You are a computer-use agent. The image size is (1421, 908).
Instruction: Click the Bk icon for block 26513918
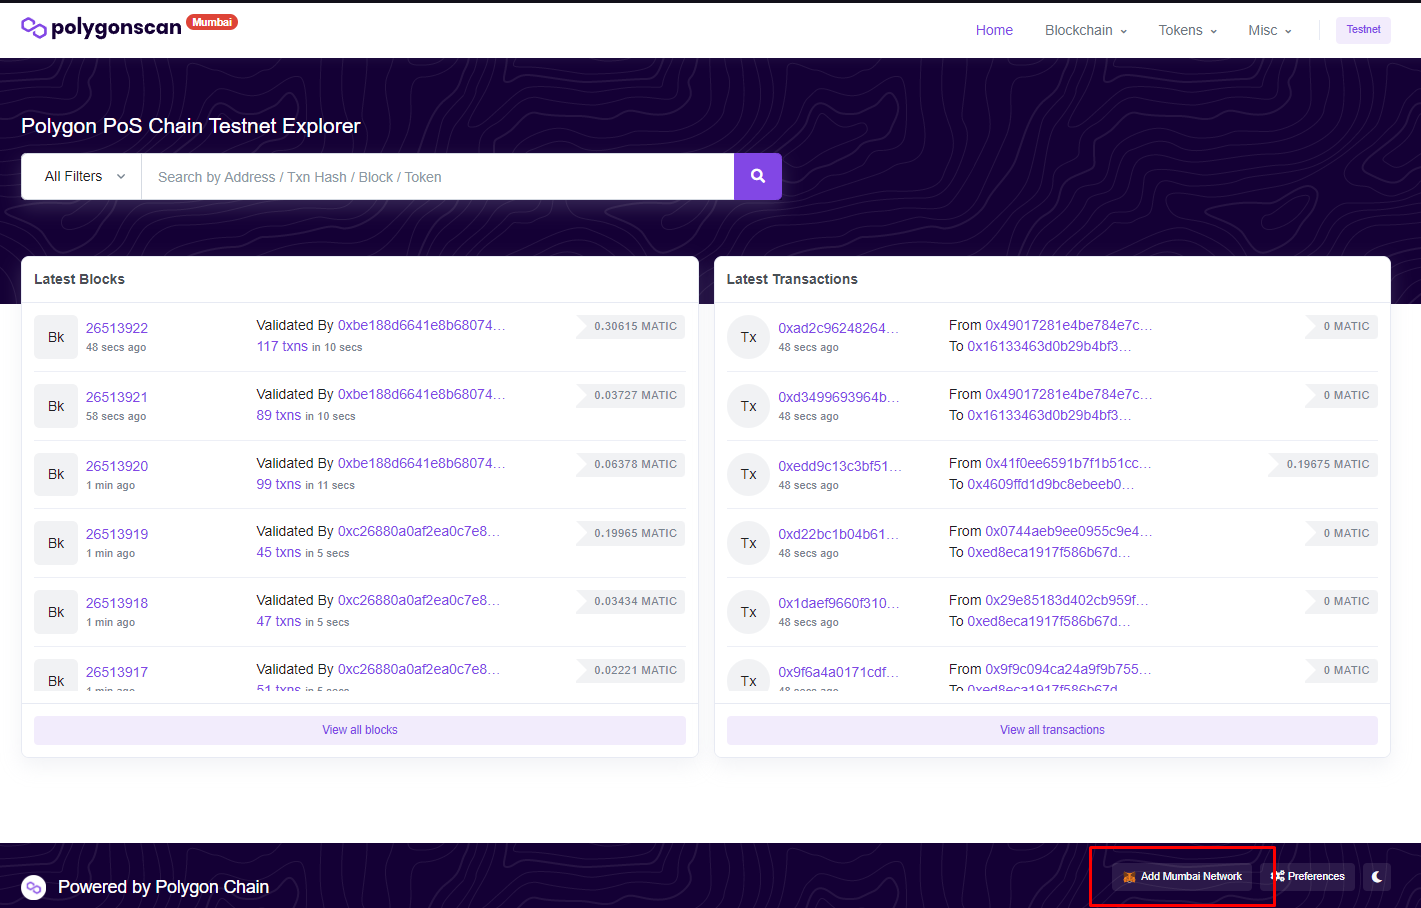[56, 612]
